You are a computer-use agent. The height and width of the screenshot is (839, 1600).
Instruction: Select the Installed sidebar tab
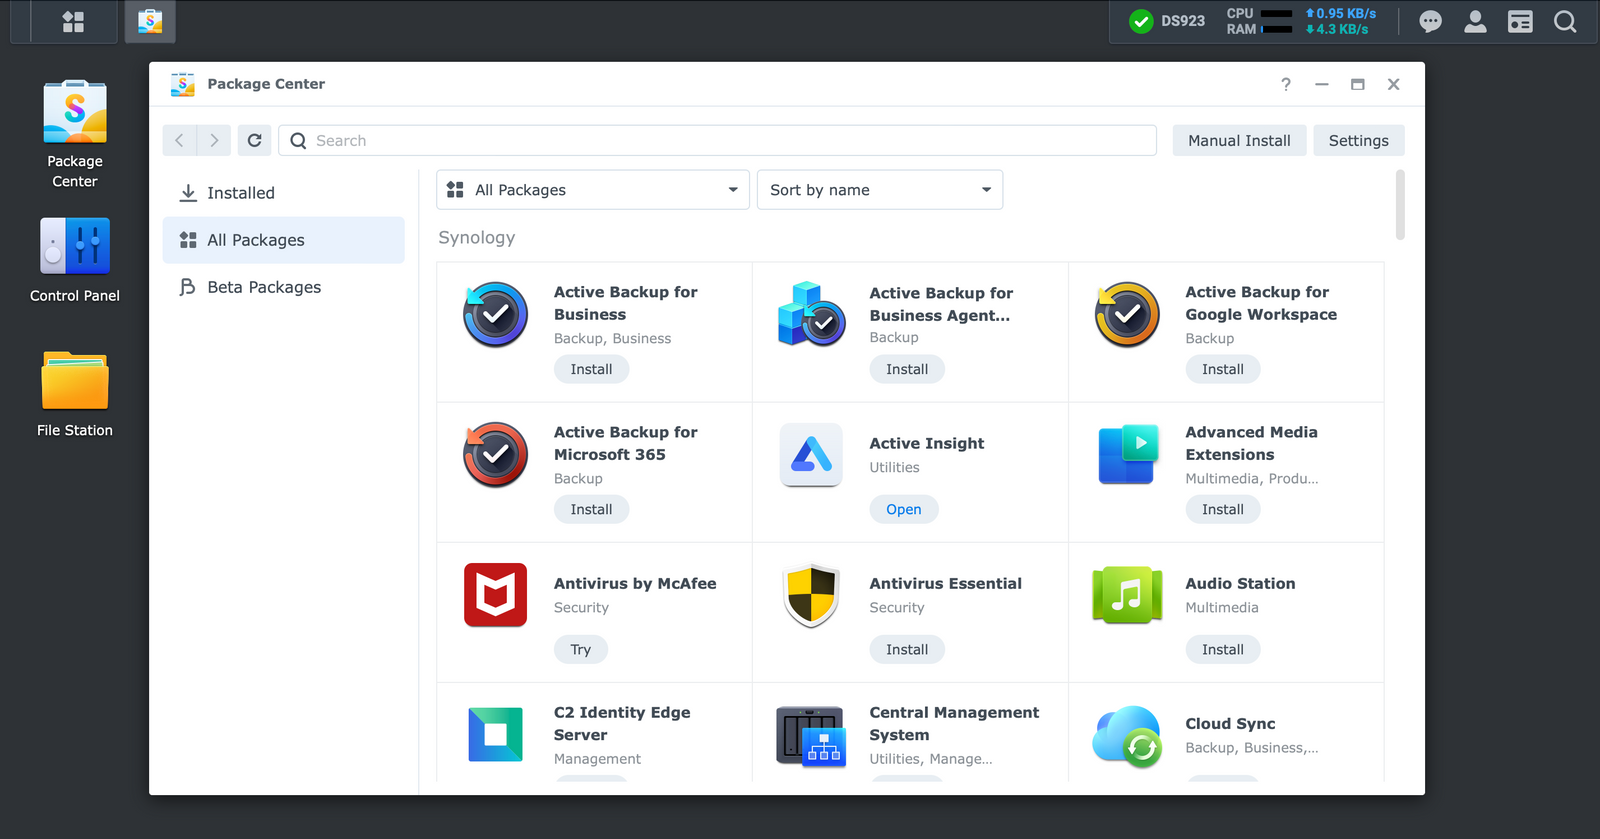pos(240,193)
